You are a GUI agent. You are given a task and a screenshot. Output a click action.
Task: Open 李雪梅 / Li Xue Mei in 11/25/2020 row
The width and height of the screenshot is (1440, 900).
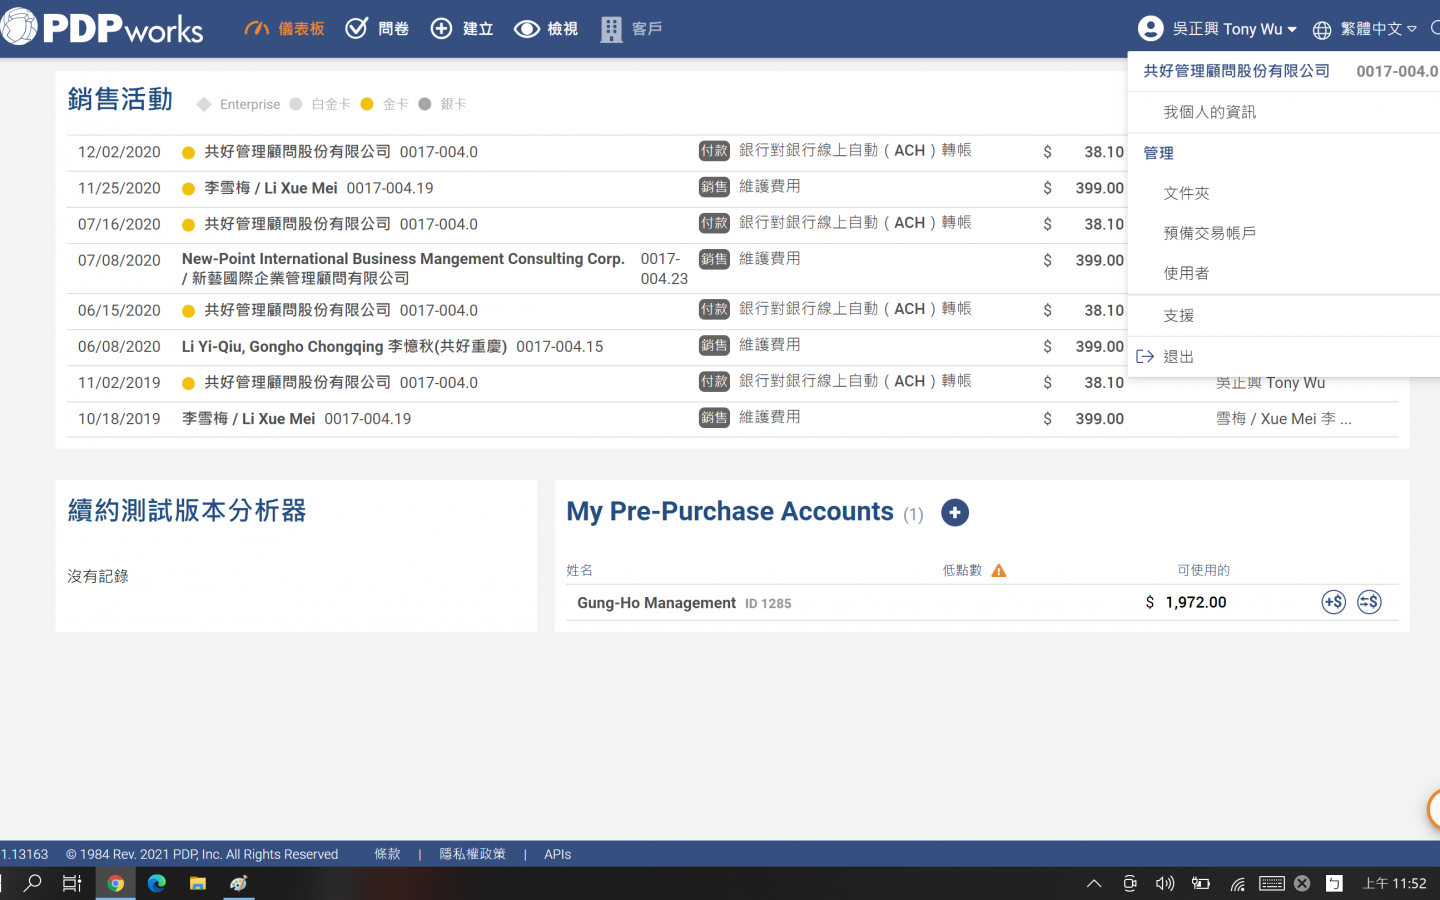[271, 188]
